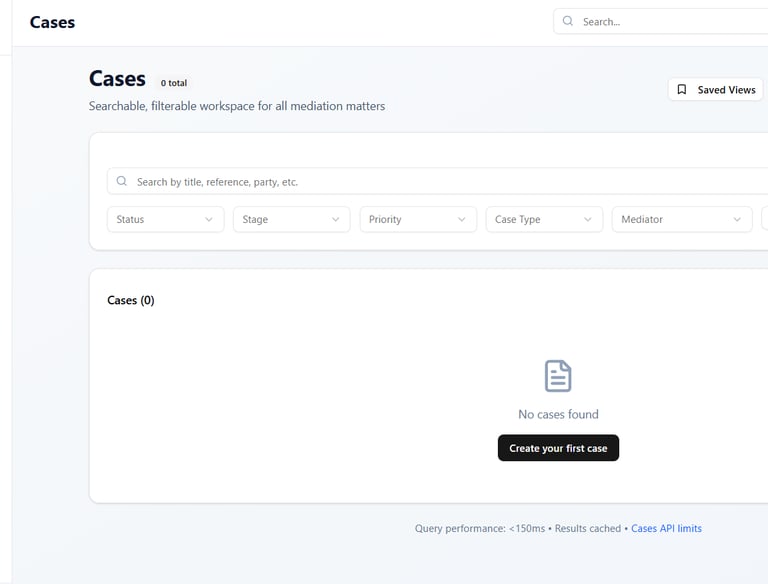Open the partially visible filter after Mediator
The image size is (768, 584).
click(x=765, y=219)
